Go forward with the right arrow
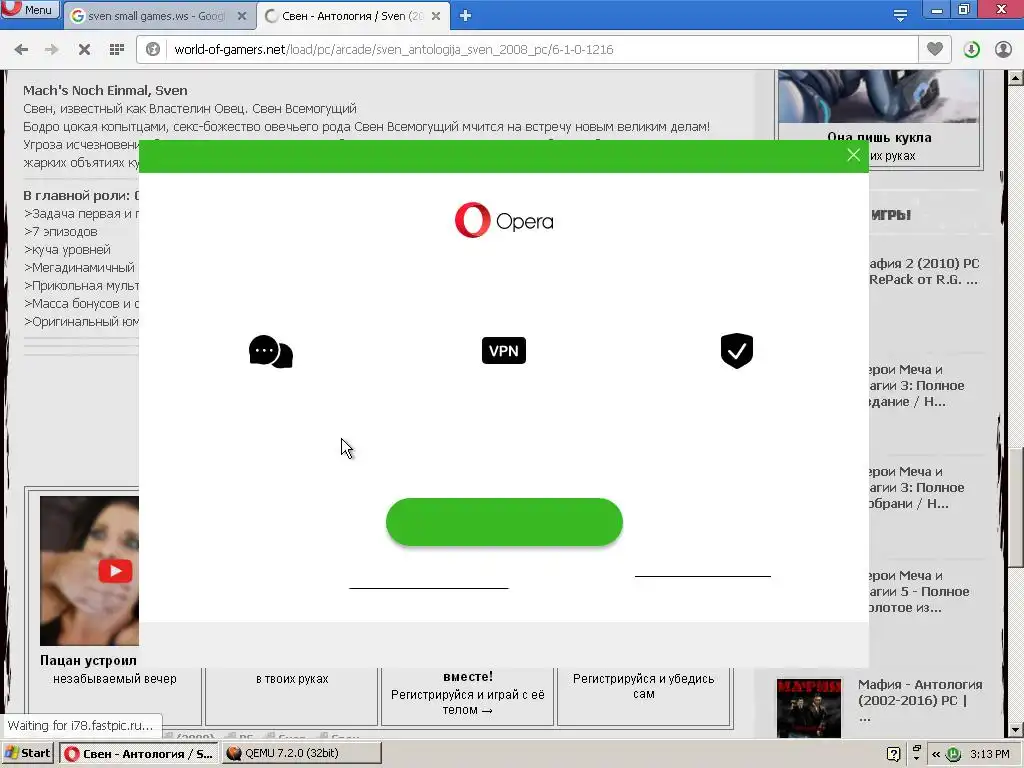The width and height of the screenshot is (1024, 768). pos(52,50)
